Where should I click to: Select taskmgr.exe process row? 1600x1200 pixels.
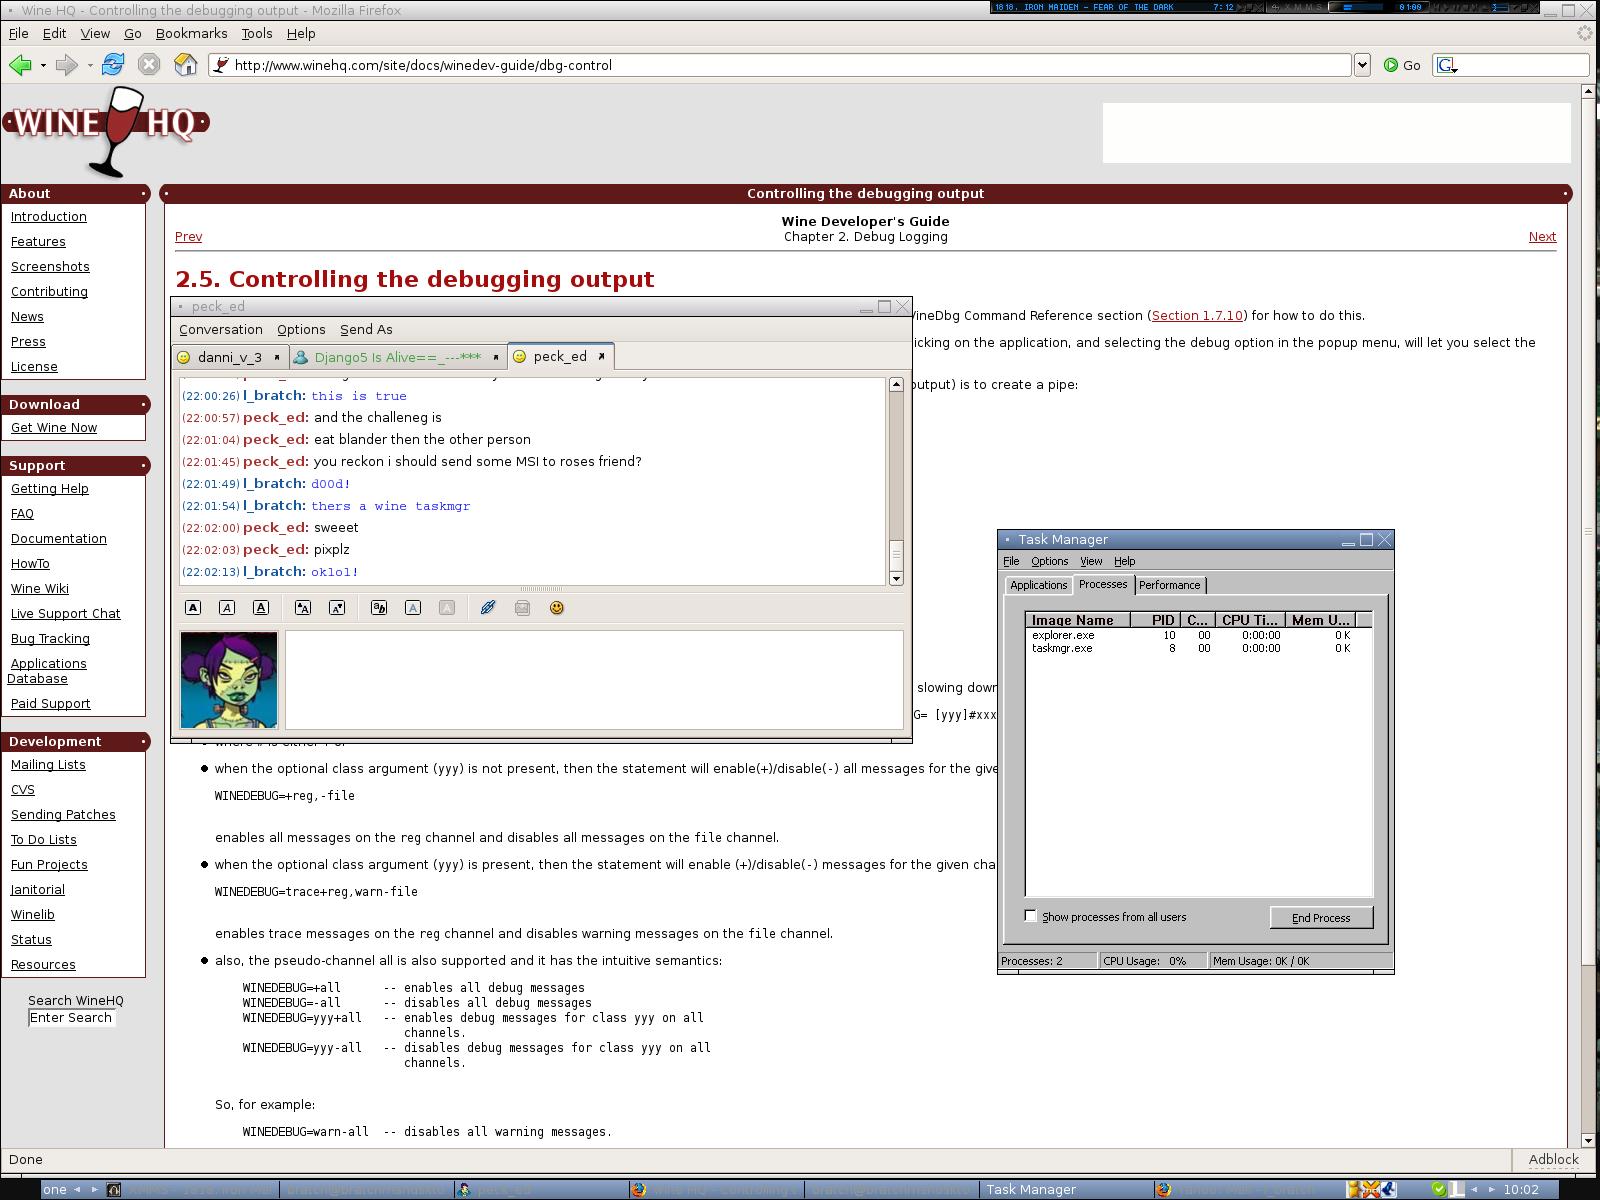tap(1198, 648)
